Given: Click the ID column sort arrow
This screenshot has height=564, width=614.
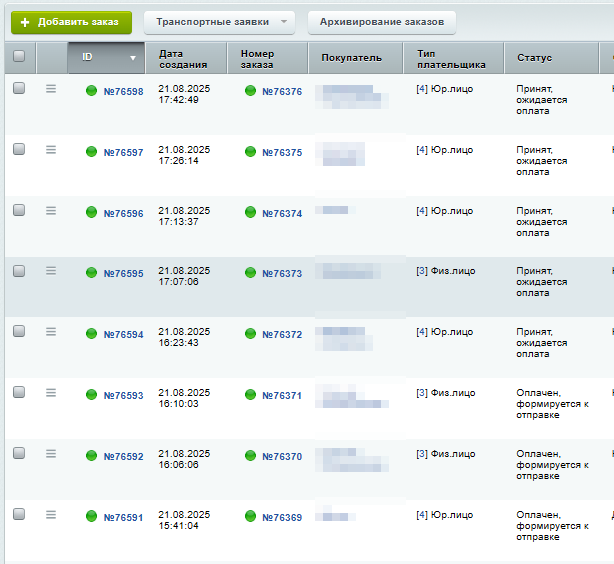Looking at the screenshot, I should coord(133,58).
